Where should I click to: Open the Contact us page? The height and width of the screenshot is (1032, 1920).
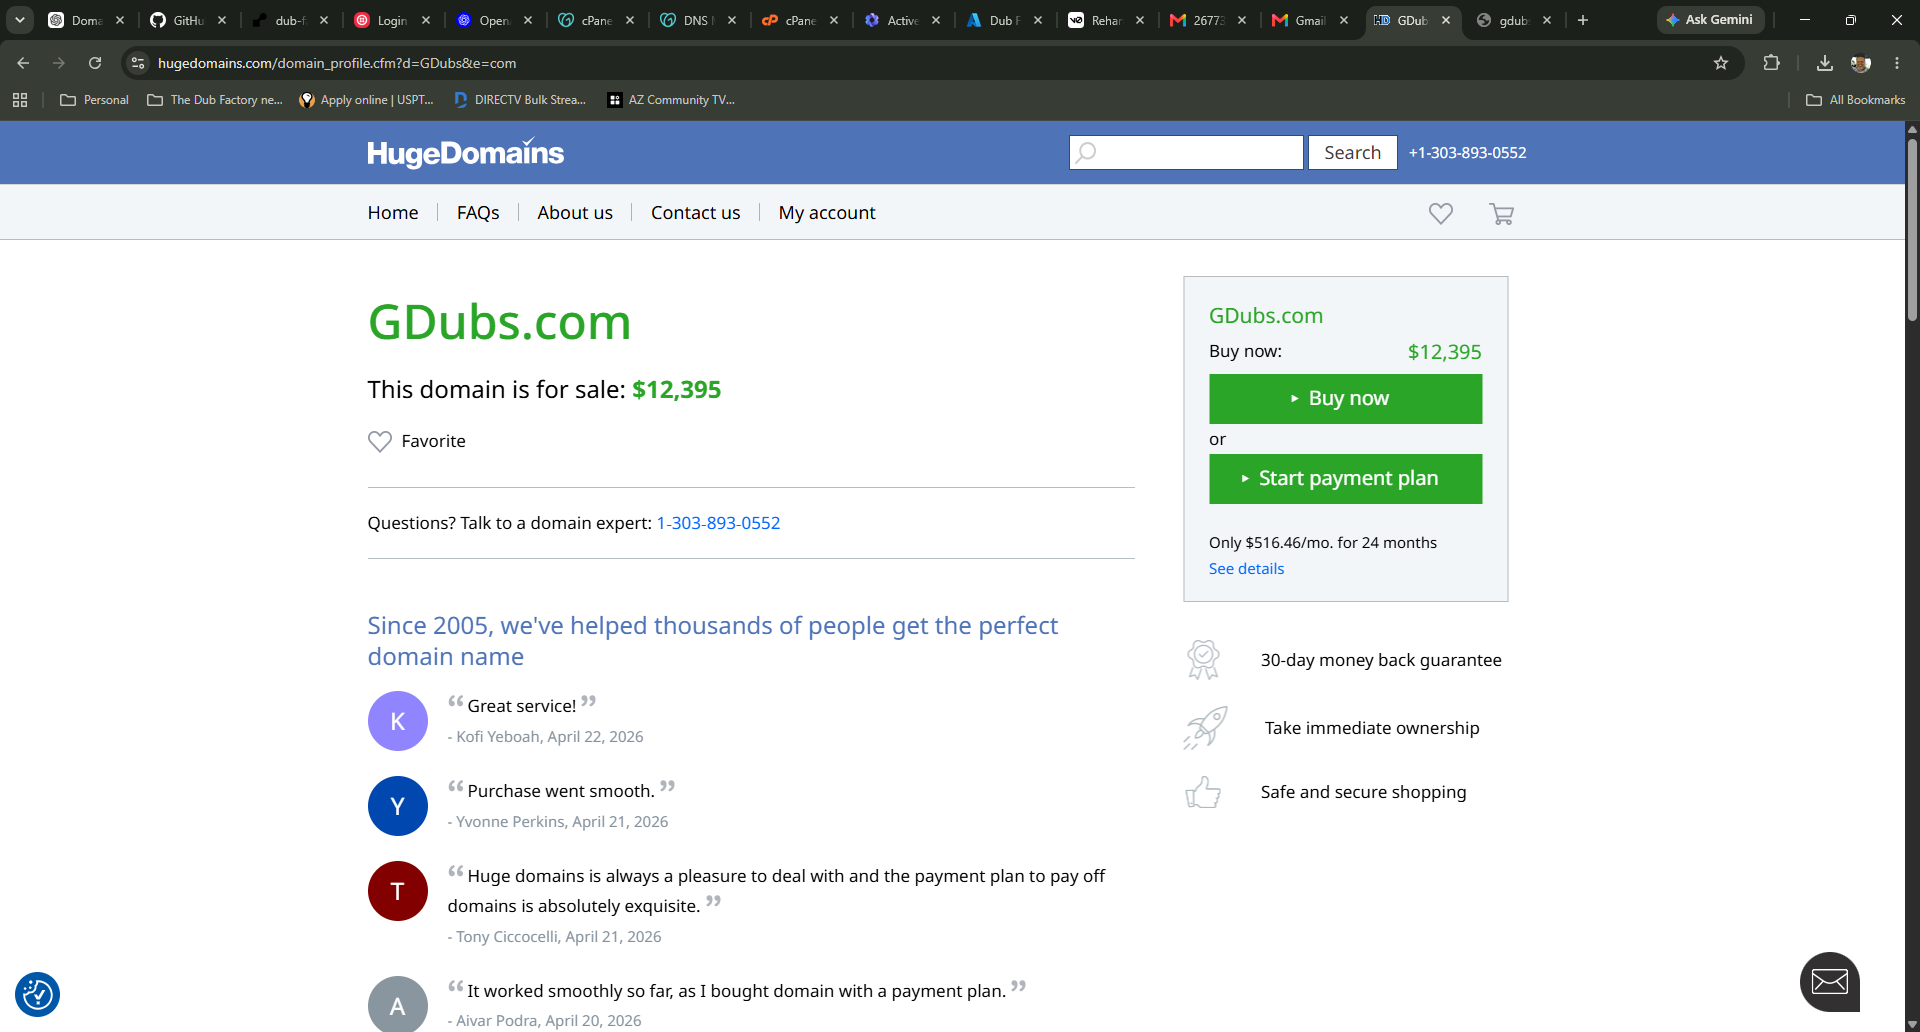[696, 213]
